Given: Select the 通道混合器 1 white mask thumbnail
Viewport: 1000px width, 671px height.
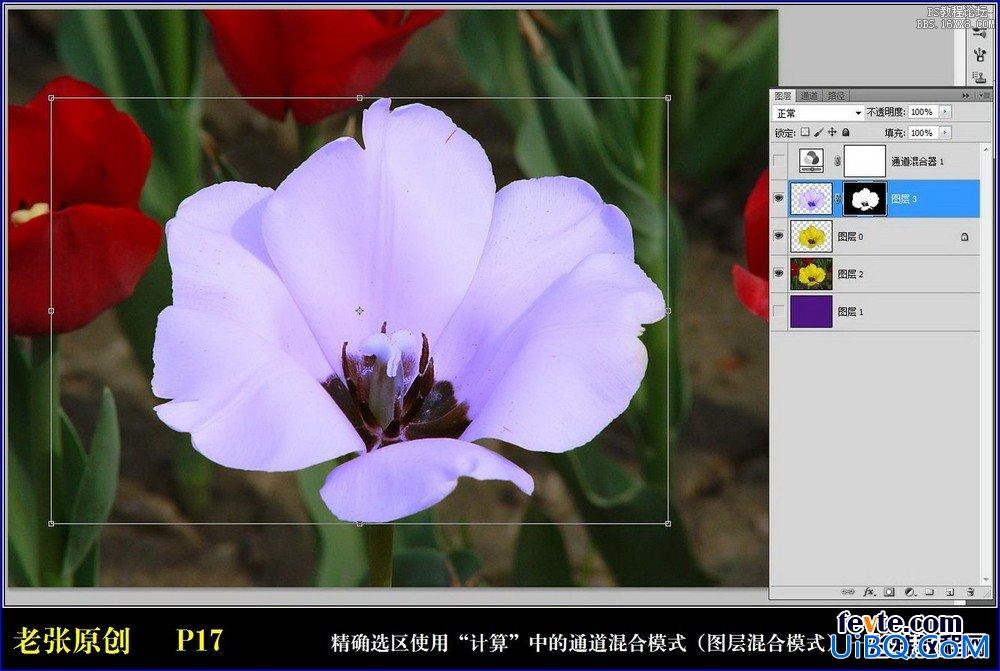Looking at the screenshot, I should [865, 161].
